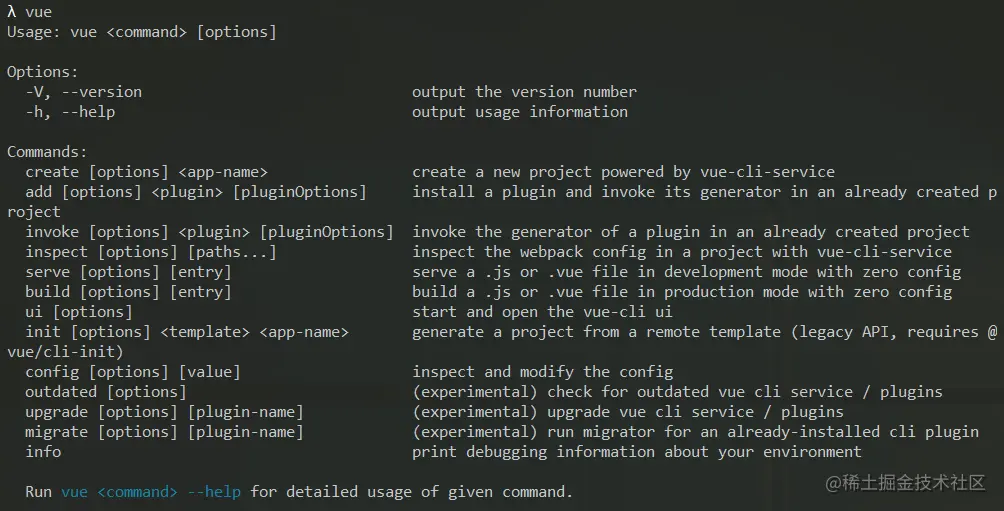Click the "add" command name
1004x511 pixels.
[x=38, y=192]
